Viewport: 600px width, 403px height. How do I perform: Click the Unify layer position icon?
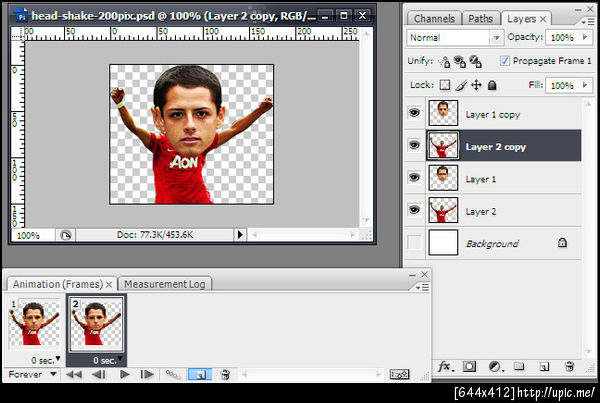pos(445,62)
